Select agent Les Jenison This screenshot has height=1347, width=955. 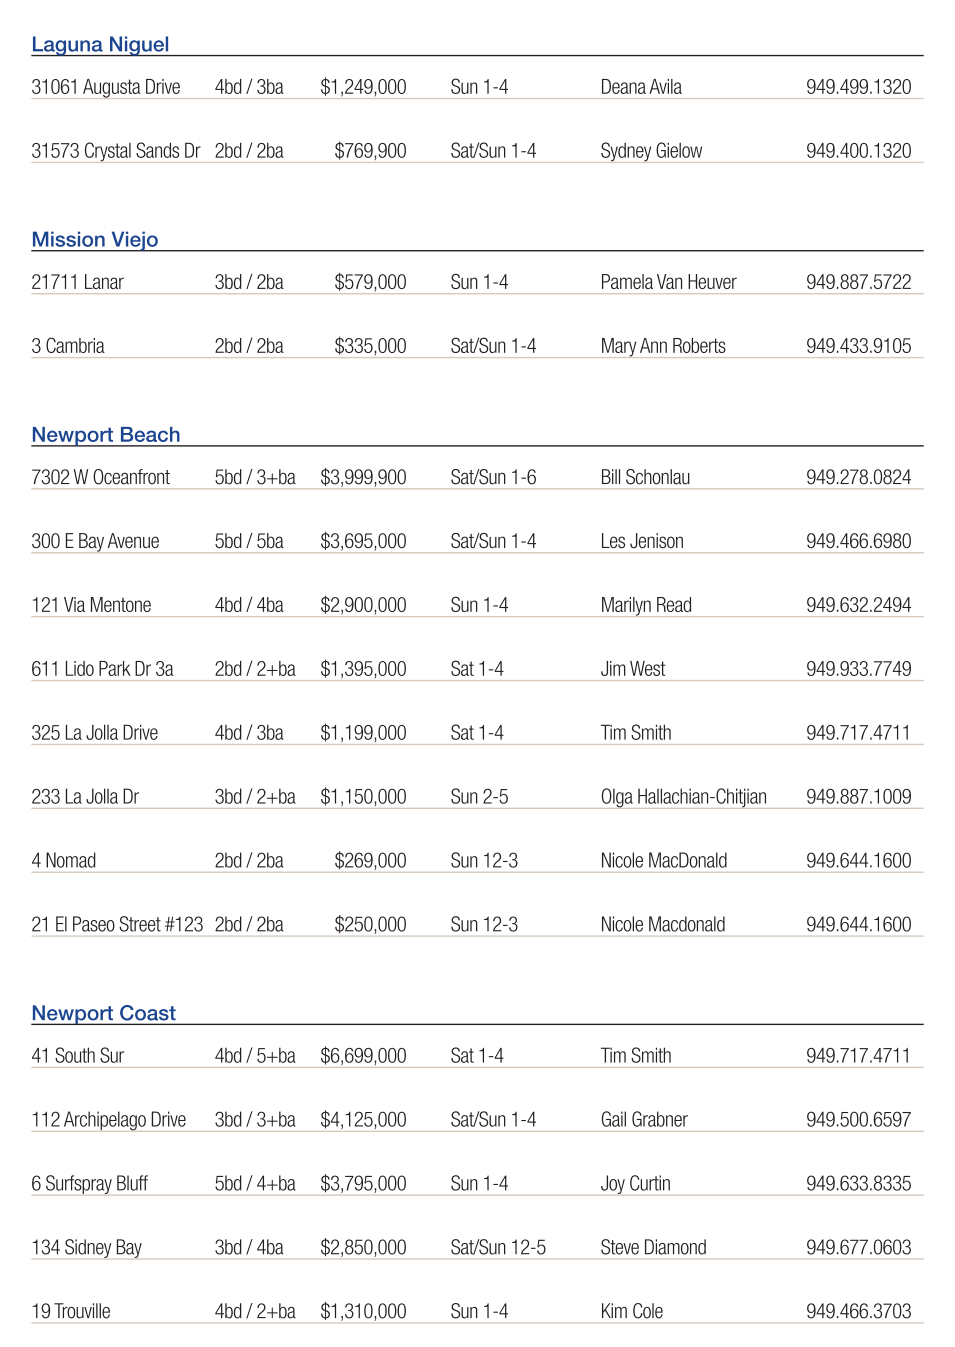(642, 541)
